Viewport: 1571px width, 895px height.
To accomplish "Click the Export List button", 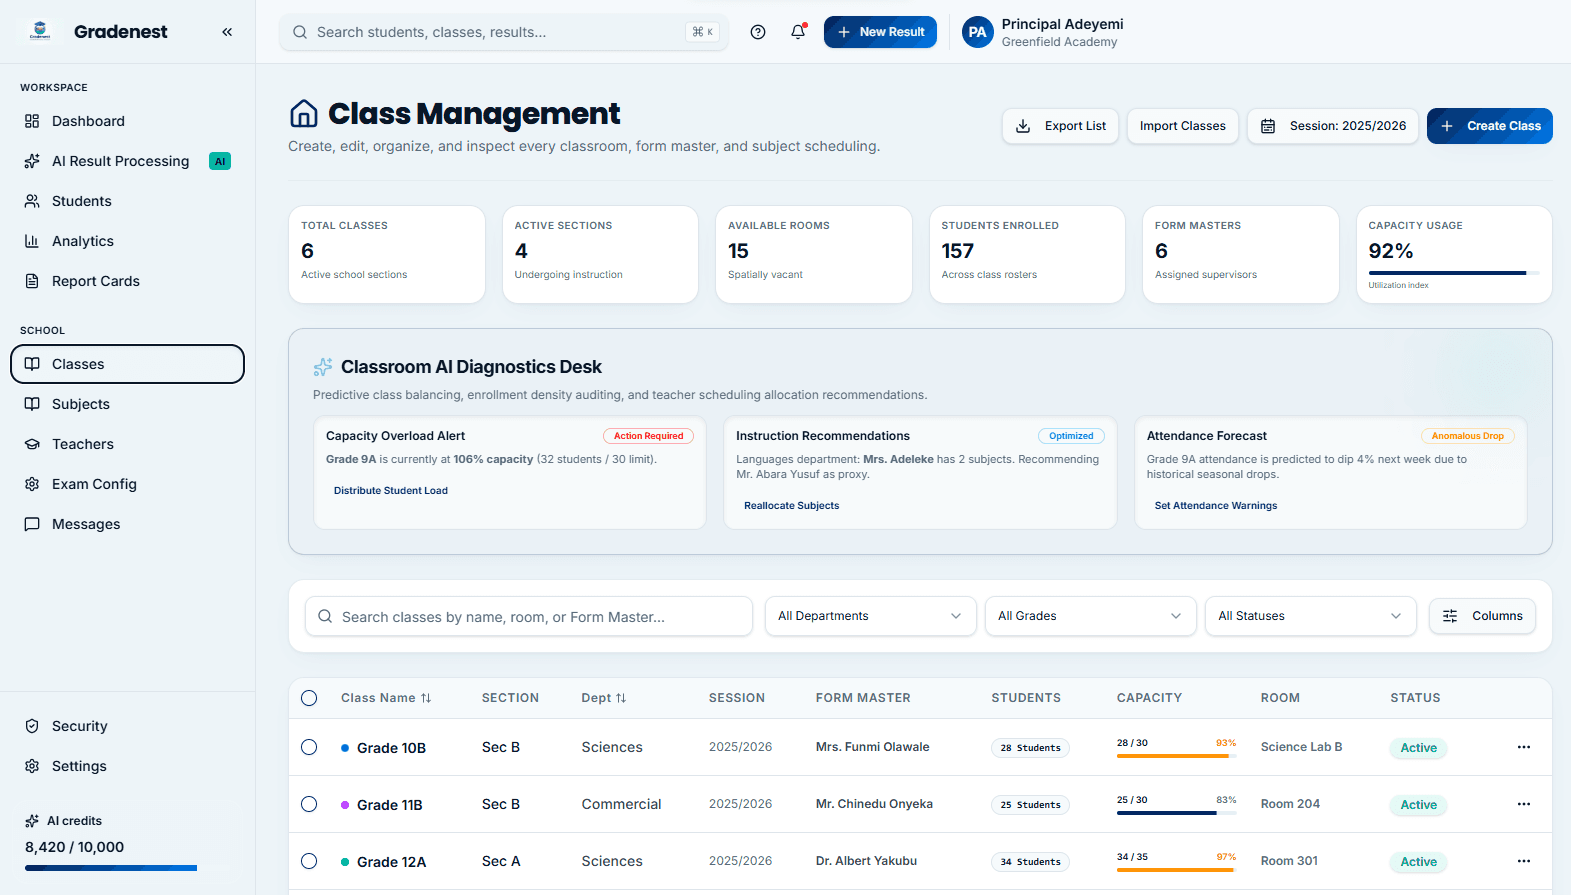I will (x=1060, y=126).
